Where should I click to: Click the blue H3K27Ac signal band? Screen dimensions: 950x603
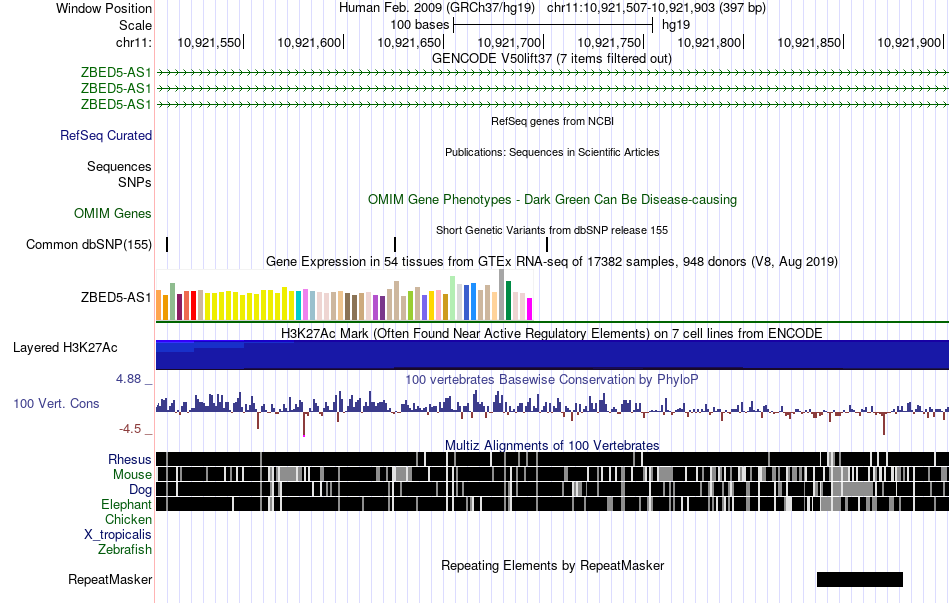tap(553, 355)
